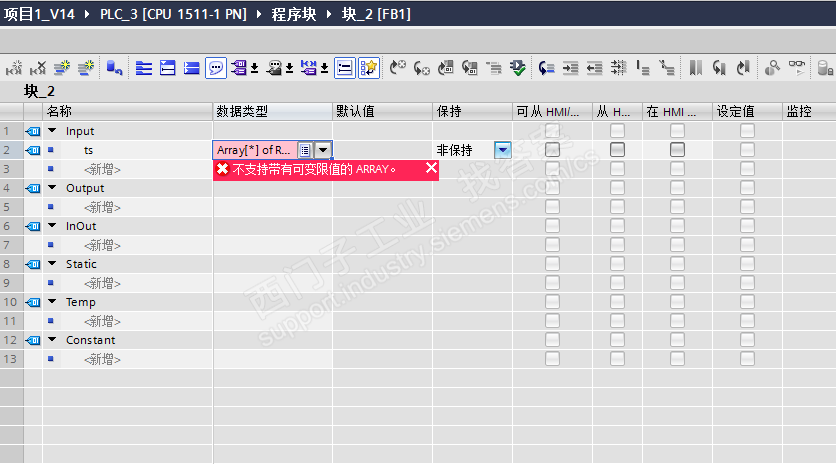Image resolution: width=836 pixels, height=464 pixels.
Task: Click the 保持 column header
Action: pyautogui.click(x=472, y=111)
